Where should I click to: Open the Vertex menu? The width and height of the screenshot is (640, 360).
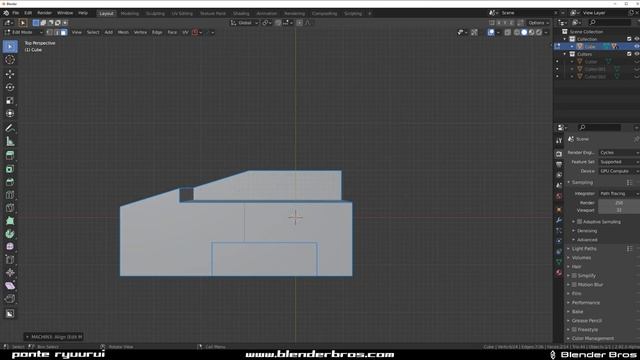pos(140,32)
